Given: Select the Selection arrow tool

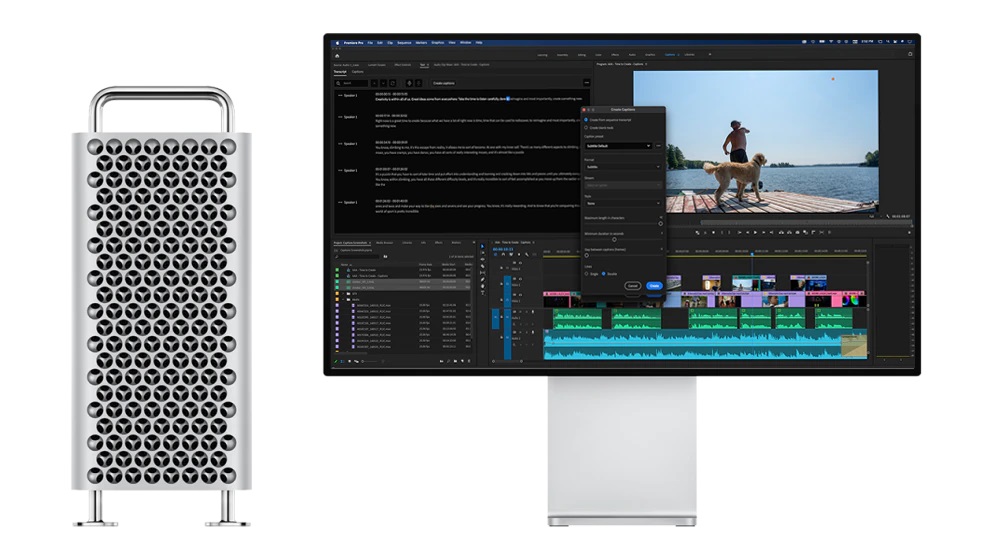Looking at the screenshot, I should coord(483,245).
